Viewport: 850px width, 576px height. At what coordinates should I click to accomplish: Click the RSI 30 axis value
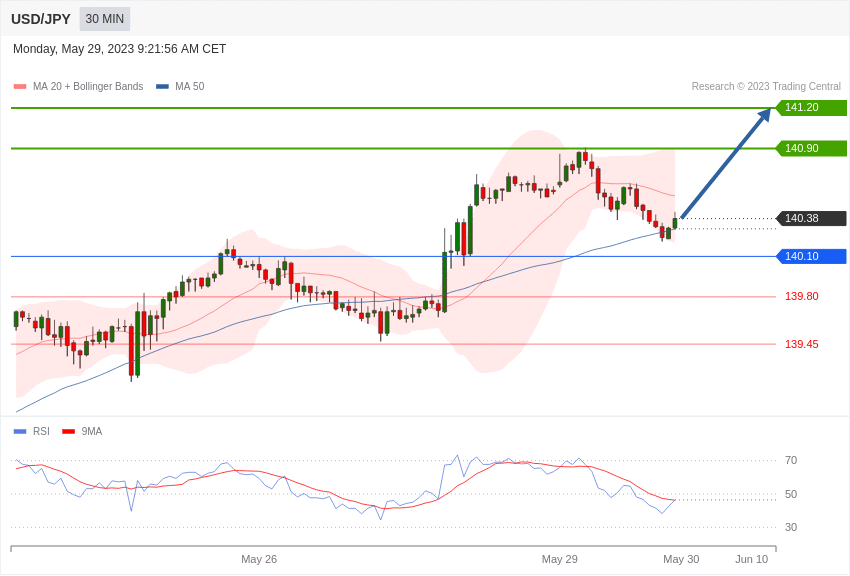click(791, 527)
